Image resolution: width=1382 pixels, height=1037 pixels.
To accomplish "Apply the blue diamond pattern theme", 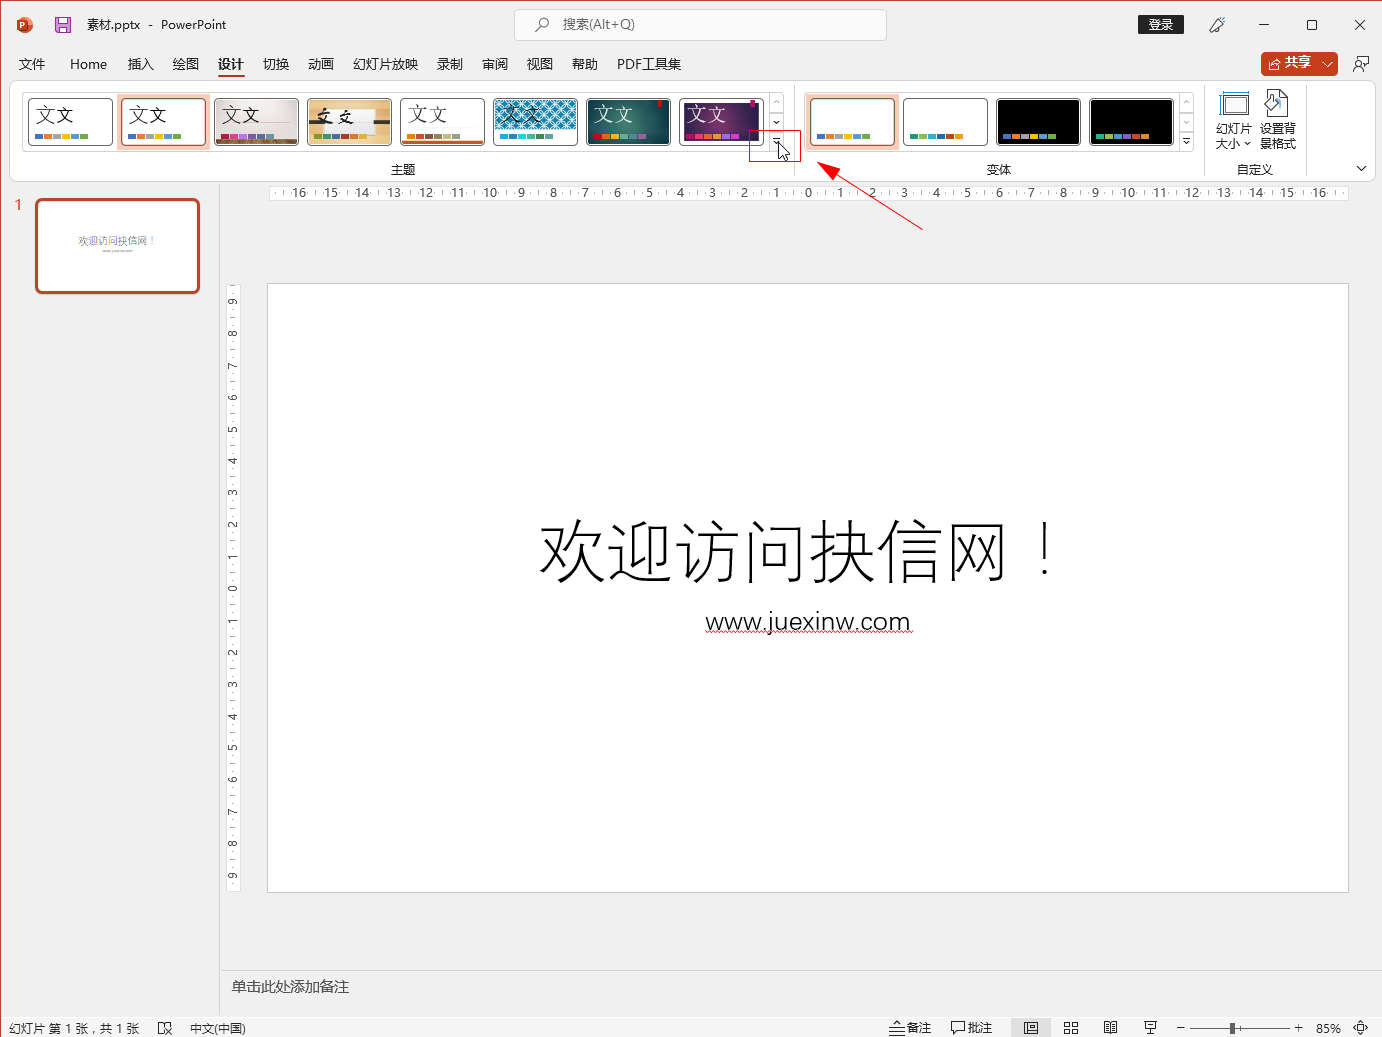I will [535, 122].
